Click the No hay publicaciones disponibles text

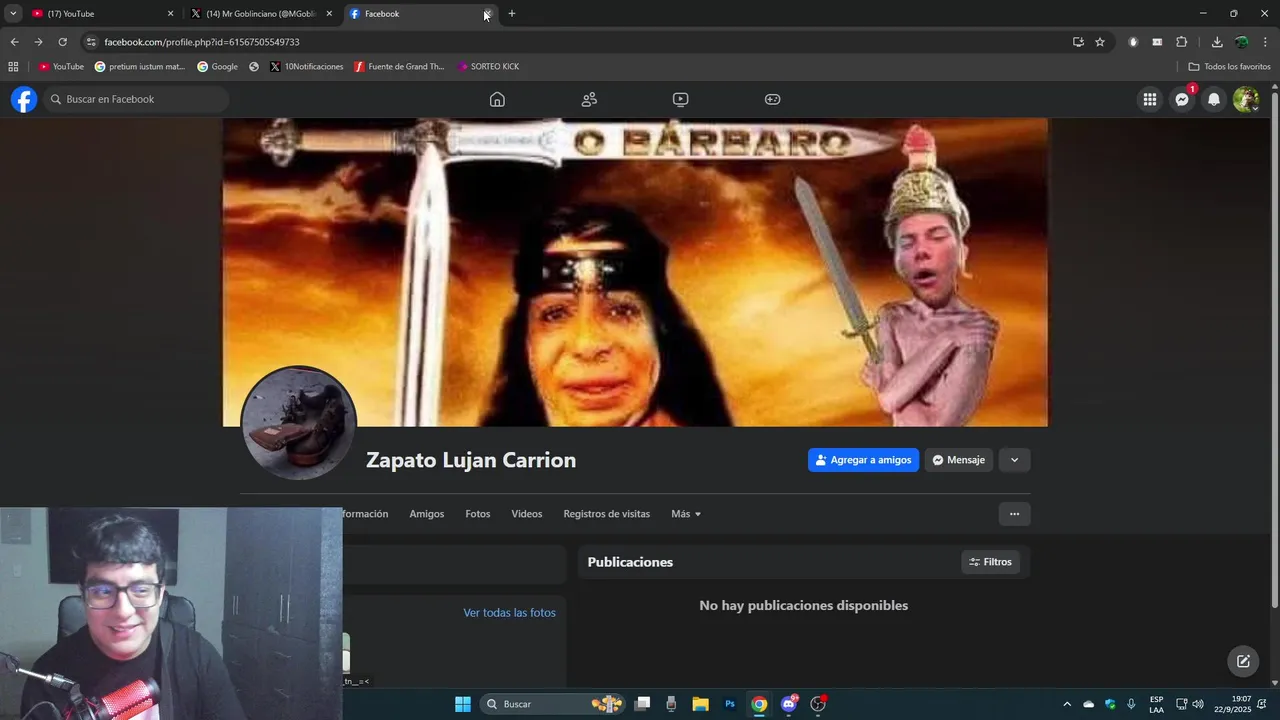click(804, 606)
